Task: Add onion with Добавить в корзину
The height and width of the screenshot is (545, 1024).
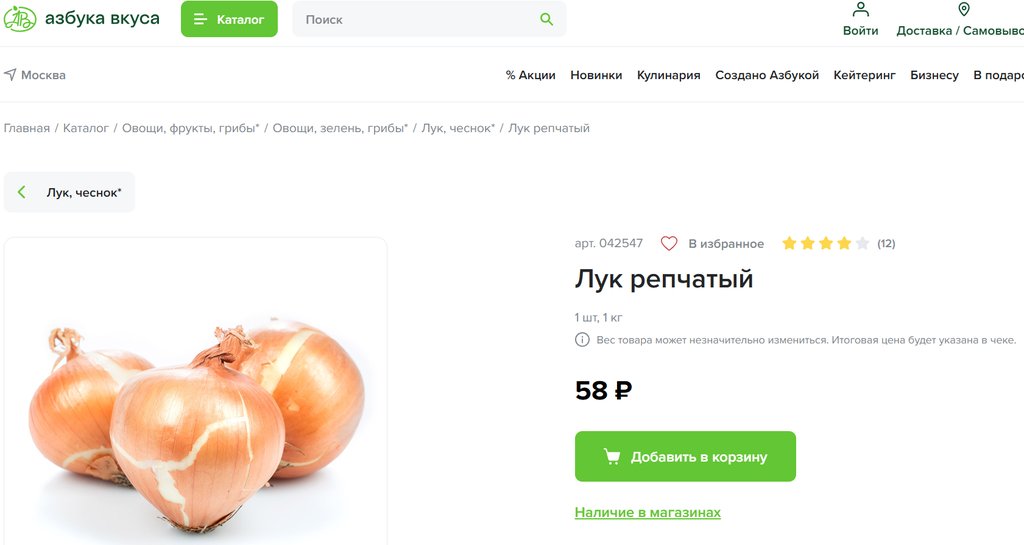Action: click(685, 456)
